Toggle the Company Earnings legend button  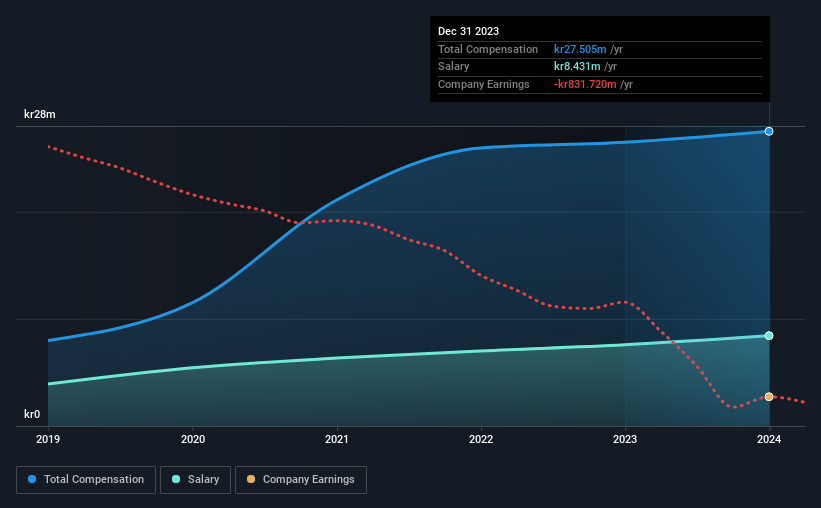tap(301, 480)
